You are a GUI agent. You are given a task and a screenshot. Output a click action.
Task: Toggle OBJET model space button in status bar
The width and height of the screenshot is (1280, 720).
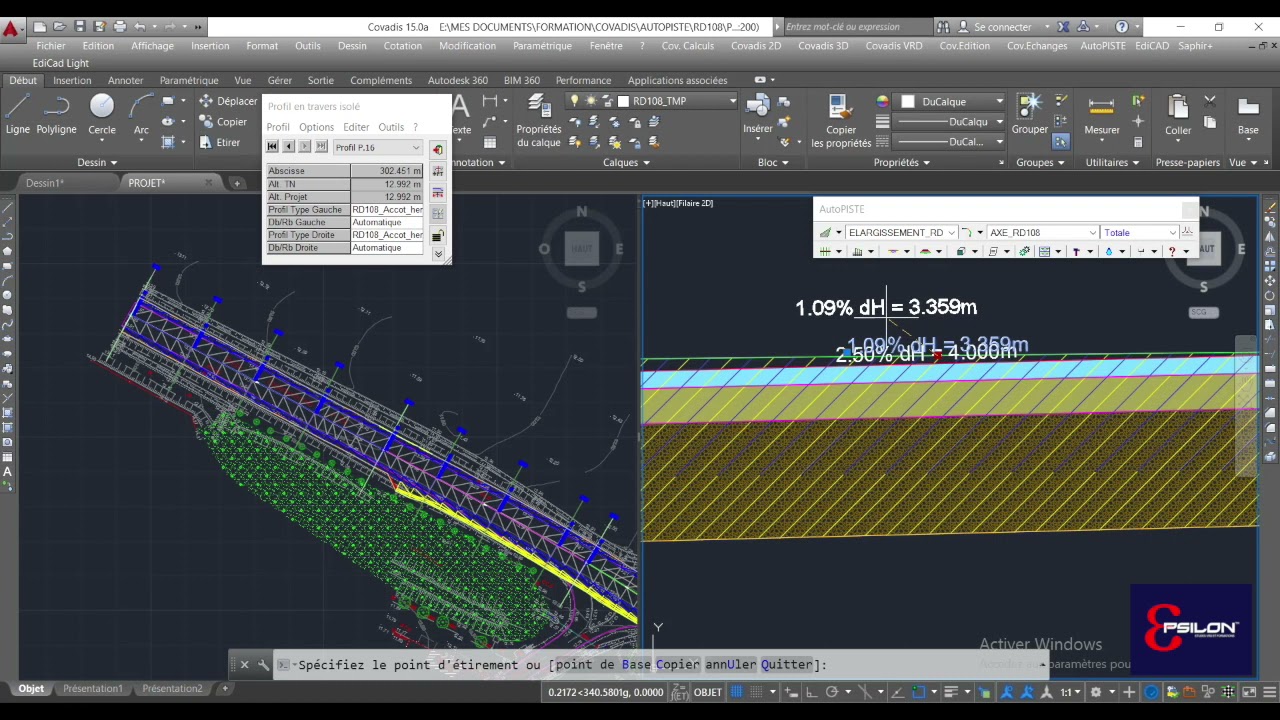(708, 692)
